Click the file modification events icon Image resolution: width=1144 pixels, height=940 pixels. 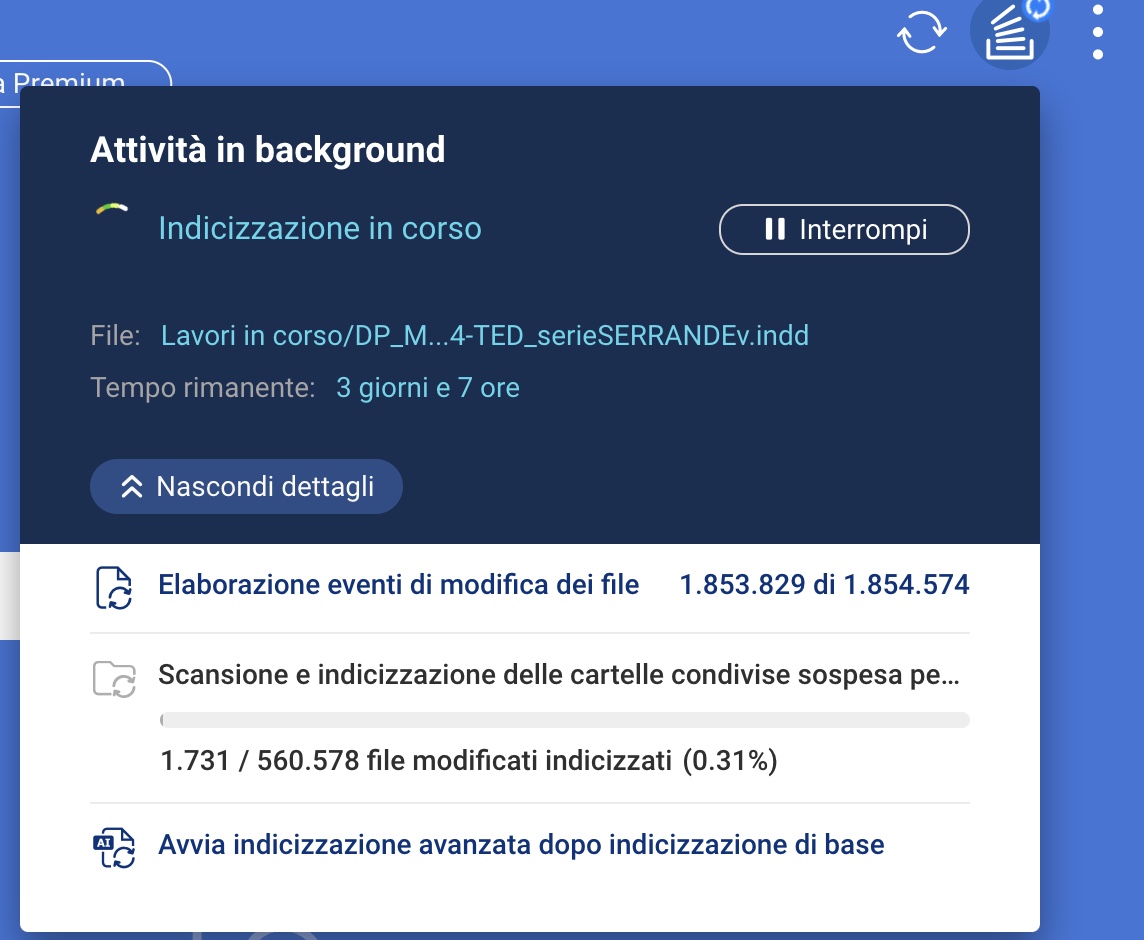click(114, 588)
